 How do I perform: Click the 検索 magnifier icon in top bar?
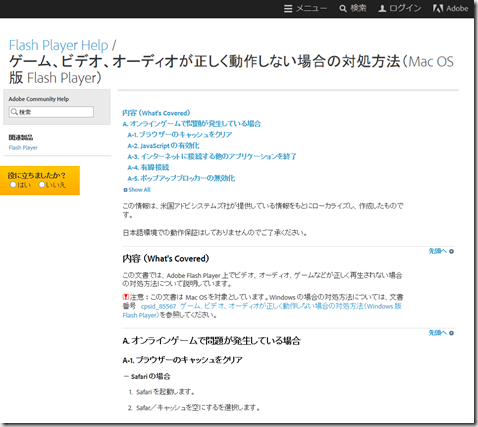click(343, 9)
